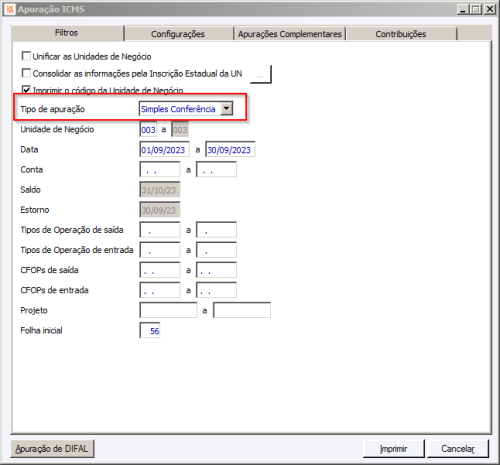Click the first CFOPs de saída field
Viewport: 500px width, 465px height.
pos(160,270)
